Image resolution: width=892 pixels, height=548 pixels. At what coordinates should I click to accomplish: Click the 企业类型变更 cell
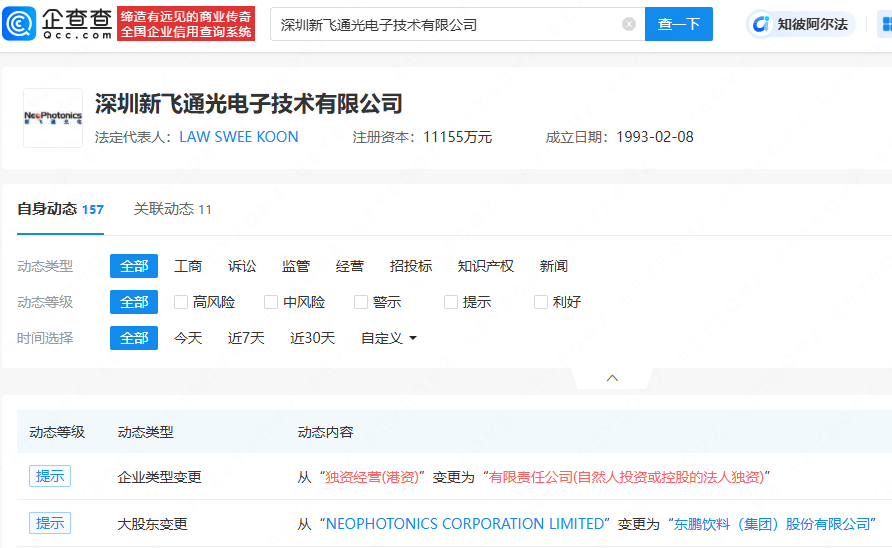[159, 477]
